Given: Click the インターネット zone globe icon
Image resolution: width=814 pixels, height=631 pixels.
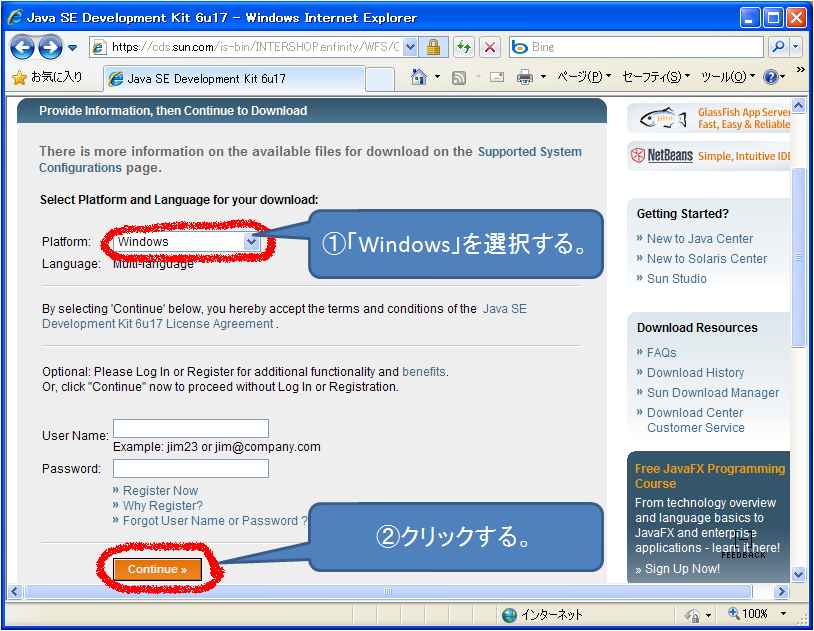Looking at the screenshot, I should click(509, 615).
